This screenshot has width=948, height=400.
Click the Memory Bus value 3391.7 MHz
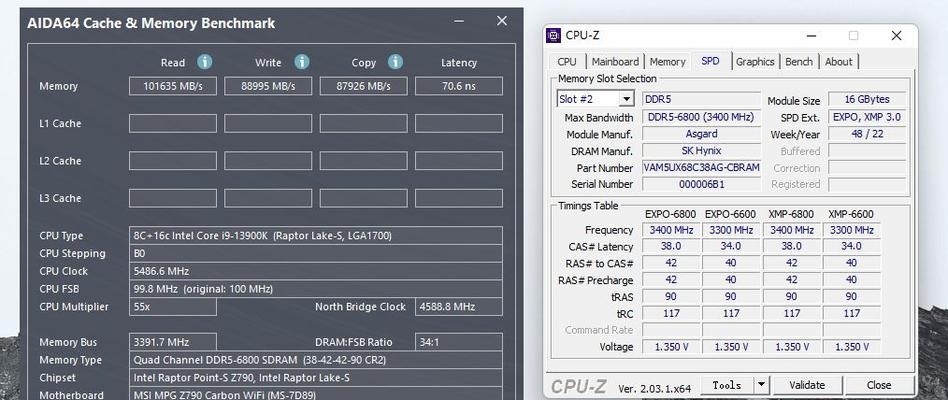click(173, 342)
